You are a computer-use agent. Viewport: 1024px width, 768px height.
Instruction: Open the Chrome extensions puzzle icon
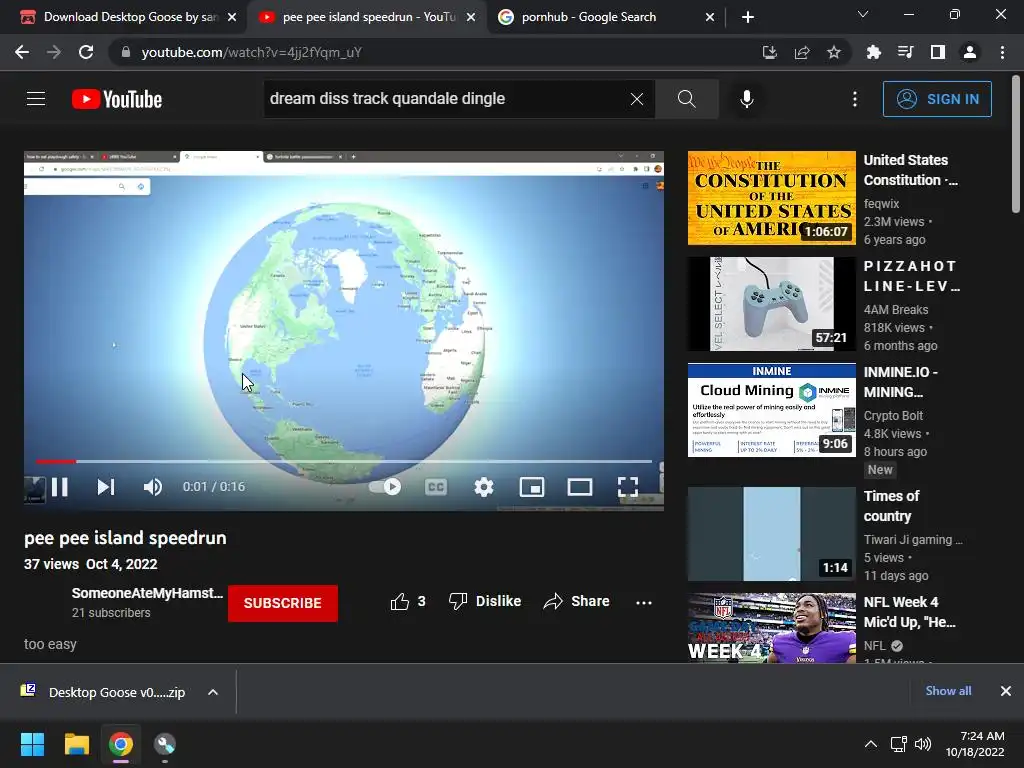873,52
